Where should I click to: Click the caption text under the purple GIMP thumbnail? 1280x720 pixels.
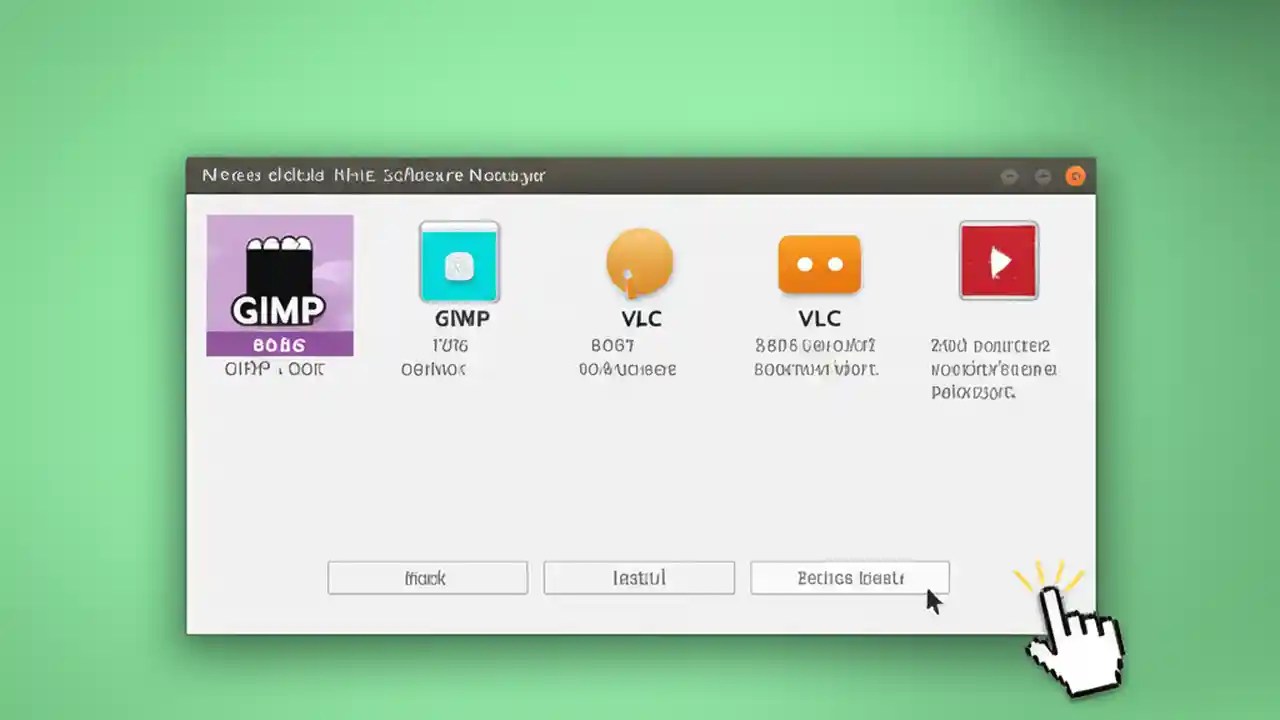(x=276, y=369)
